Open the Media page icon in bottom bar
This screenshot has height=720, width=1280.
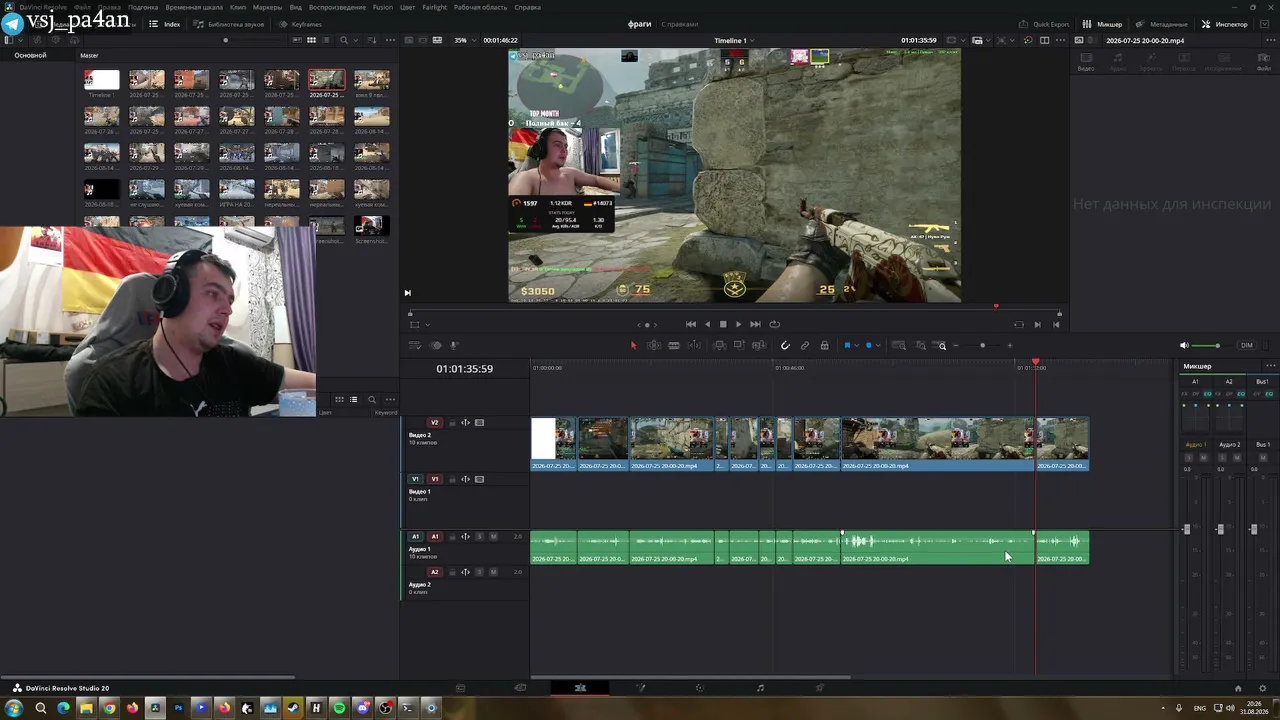pyautogui.click(x=460, y=688)
